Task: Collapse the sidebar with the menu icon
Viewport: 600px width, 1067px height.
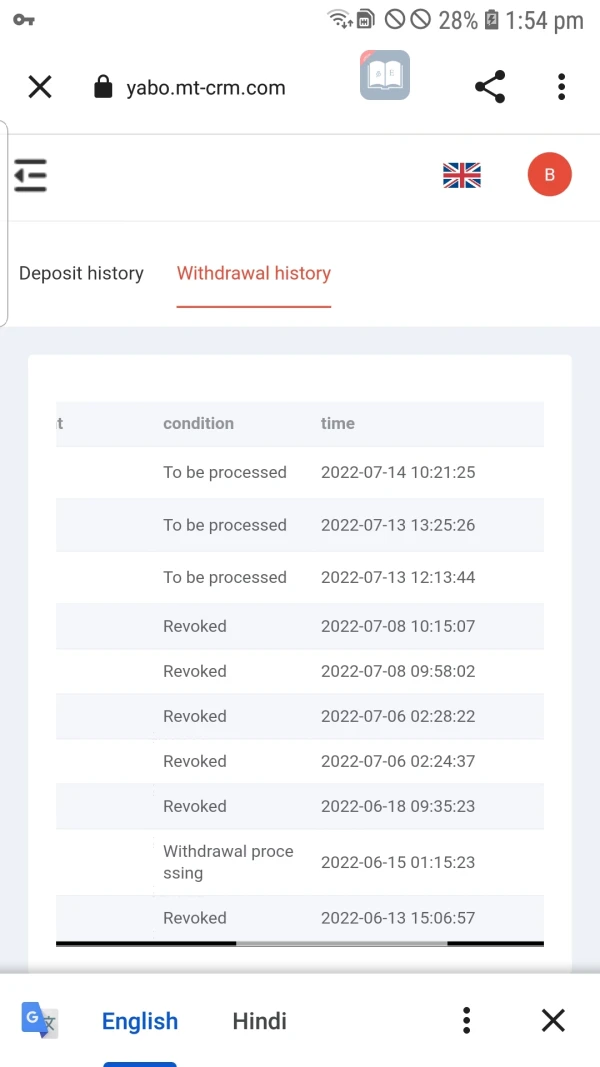Action: click(31, 175)
